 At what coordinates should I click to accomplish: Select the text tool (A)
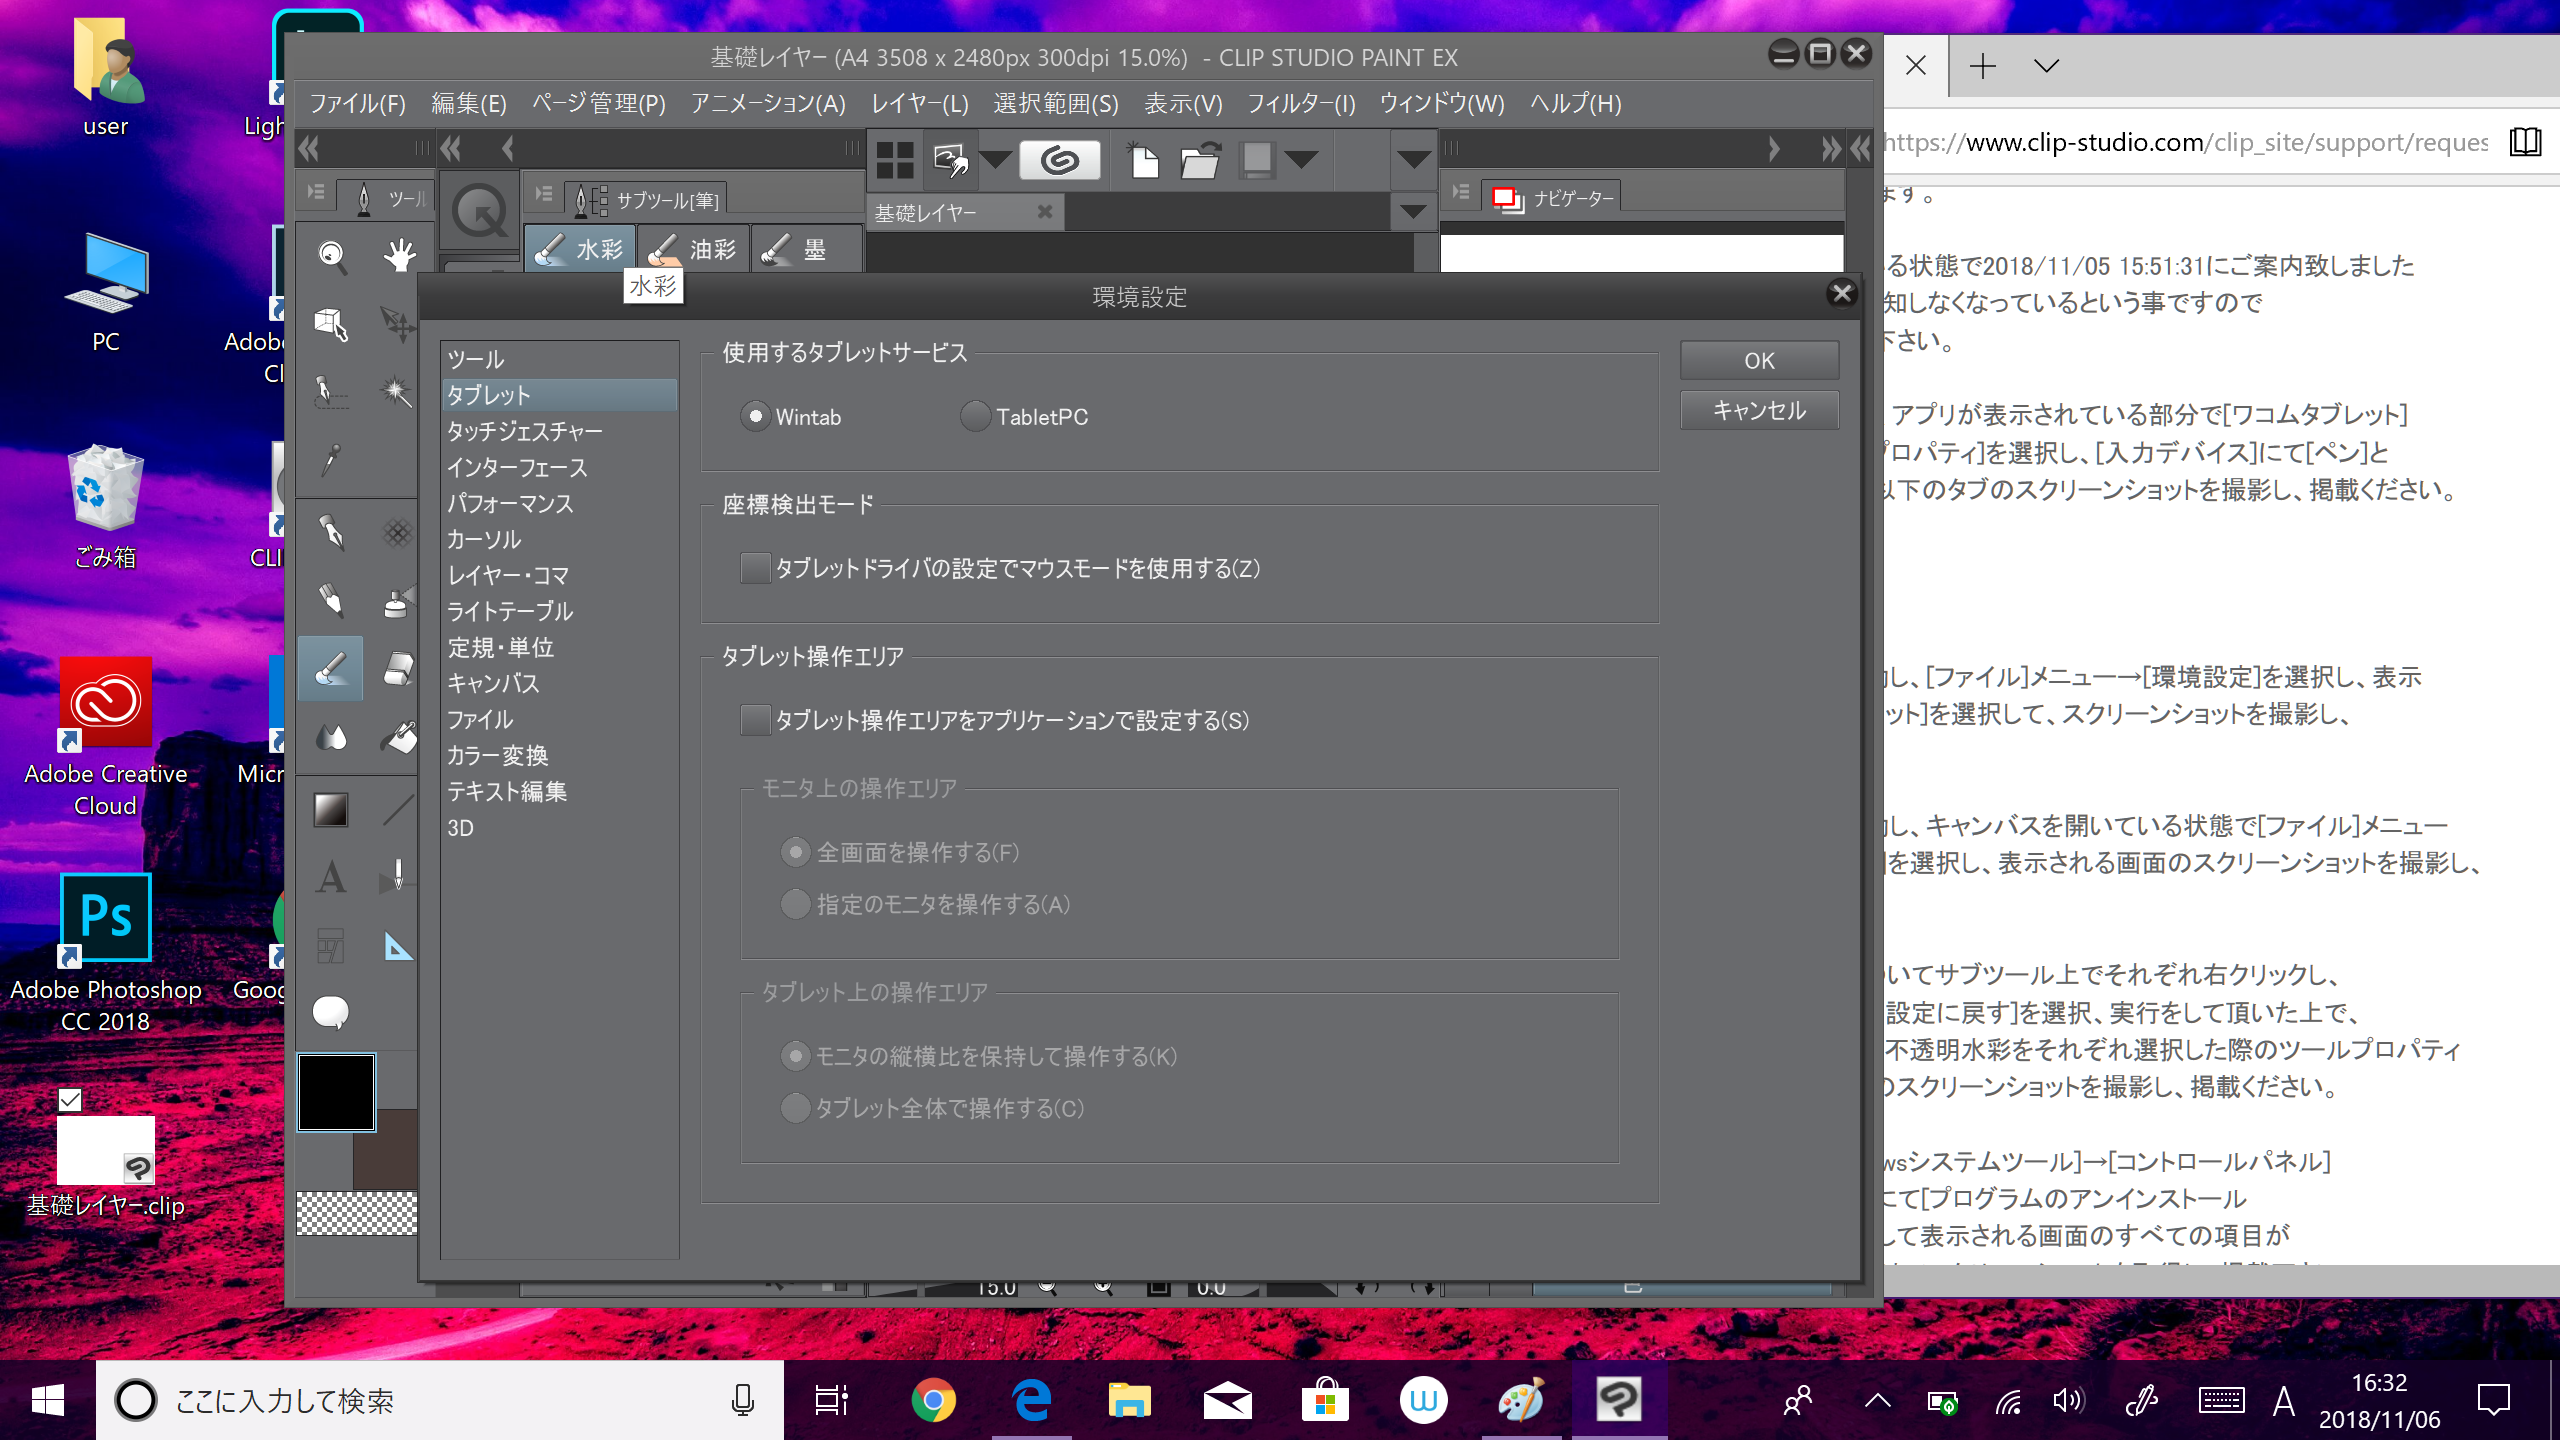point(331,878)
